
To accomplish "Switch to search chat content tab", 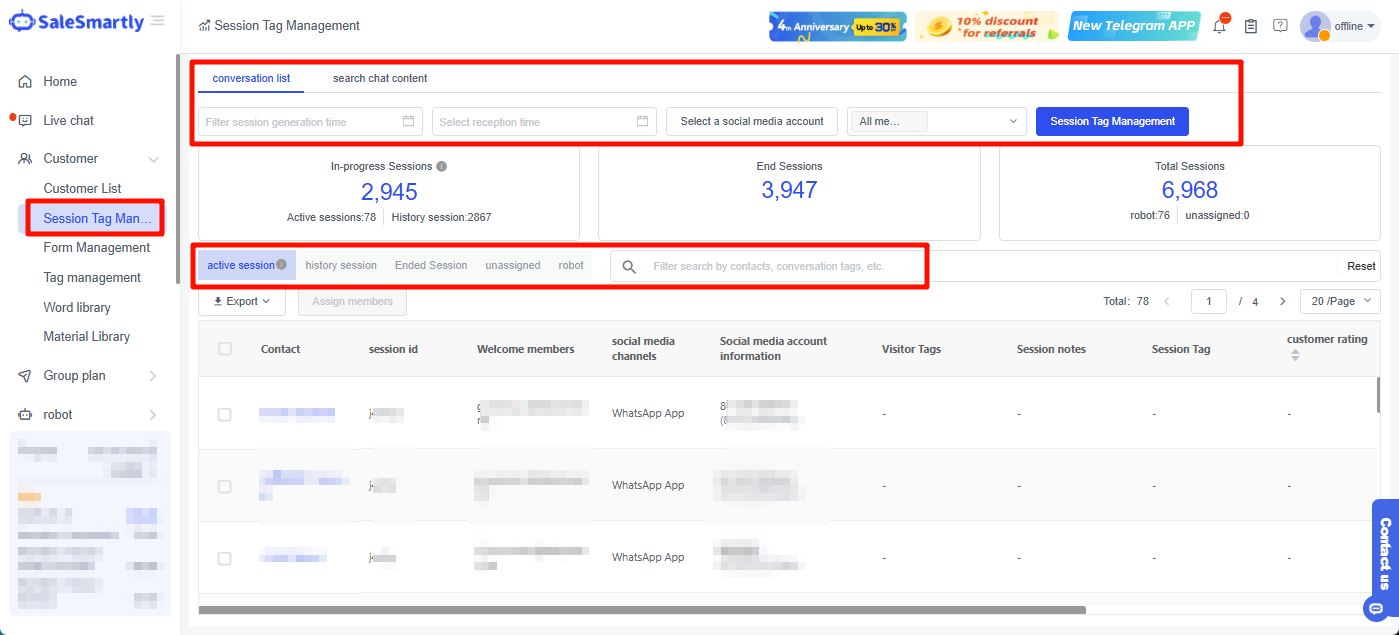I will coord(380,78).
